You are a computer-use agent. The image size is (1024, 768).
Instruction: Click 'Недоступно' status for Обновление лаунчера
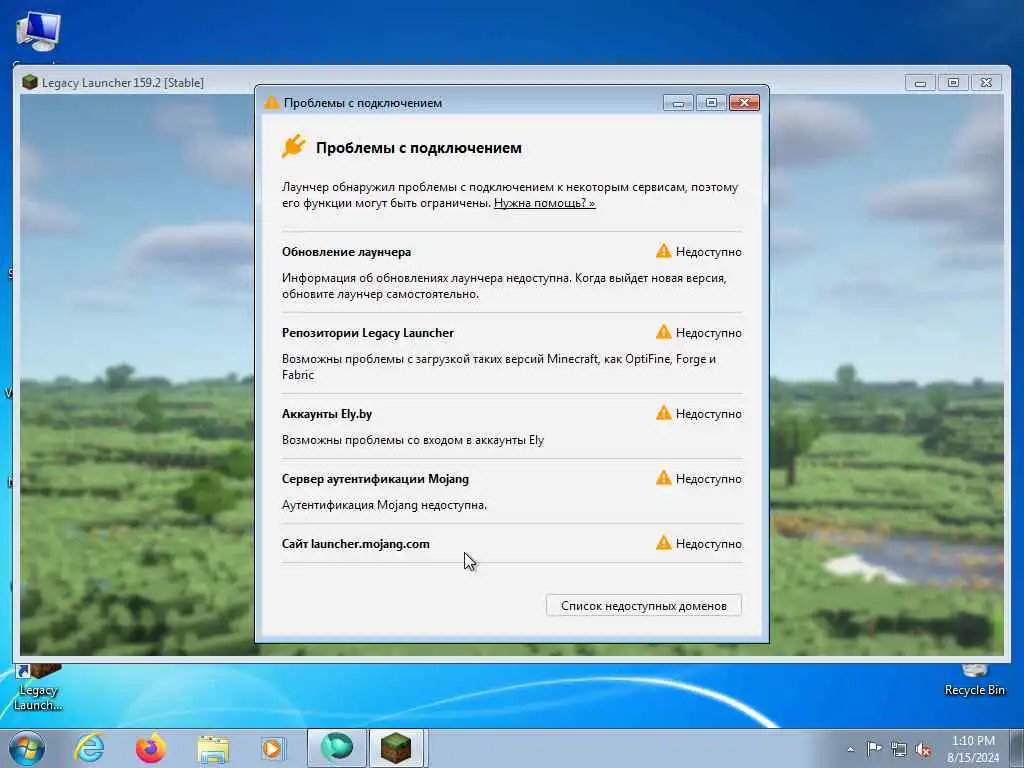709,252
